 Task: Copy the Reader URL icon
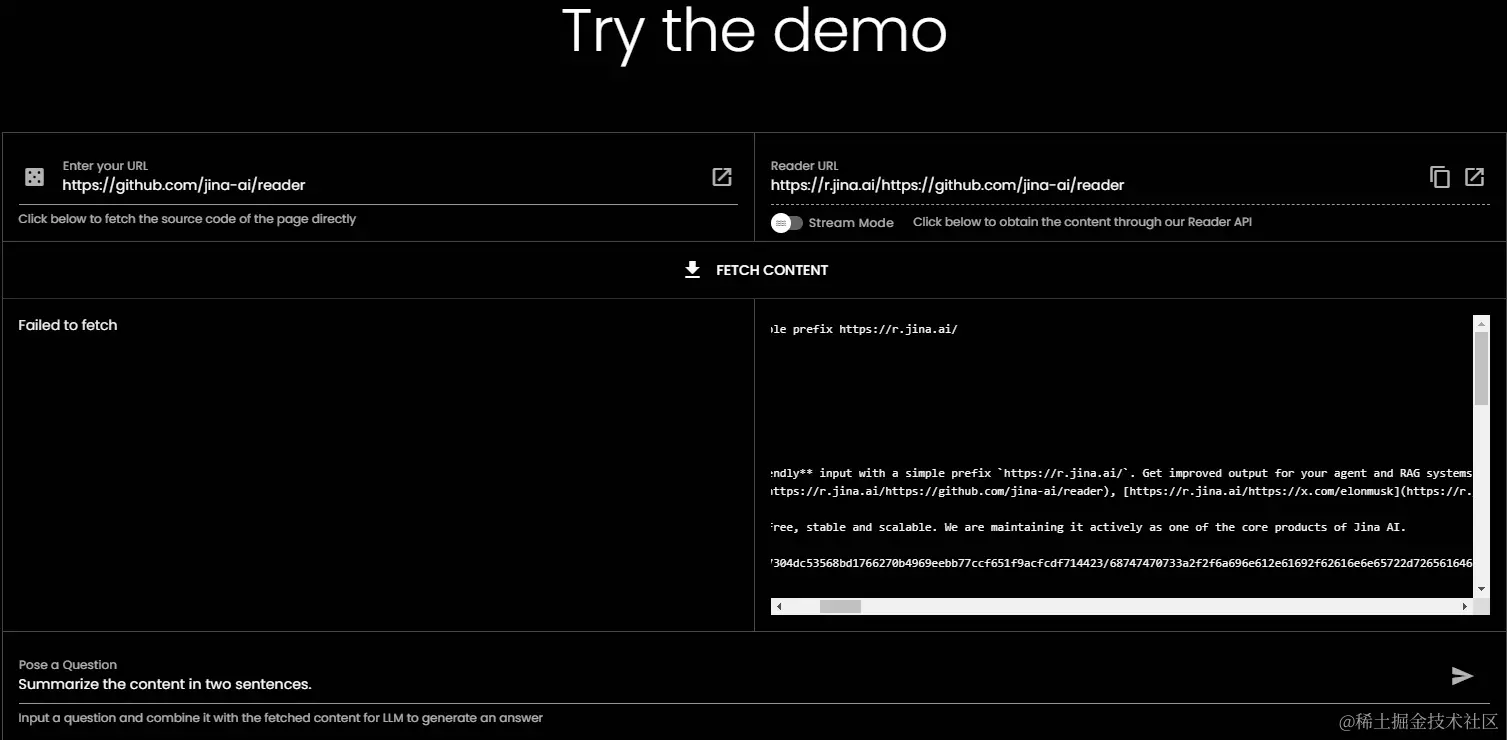1440,177
